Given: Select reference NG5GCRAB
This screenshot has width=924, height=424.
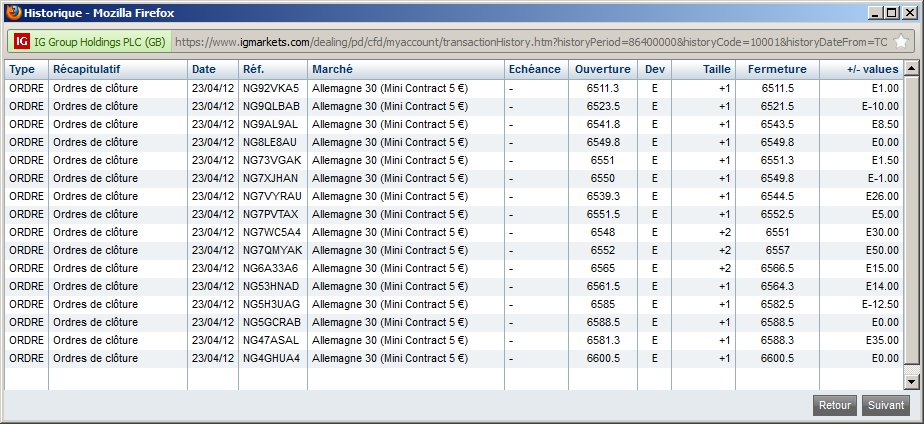Looking at the screenshot, I should (272, 322).
